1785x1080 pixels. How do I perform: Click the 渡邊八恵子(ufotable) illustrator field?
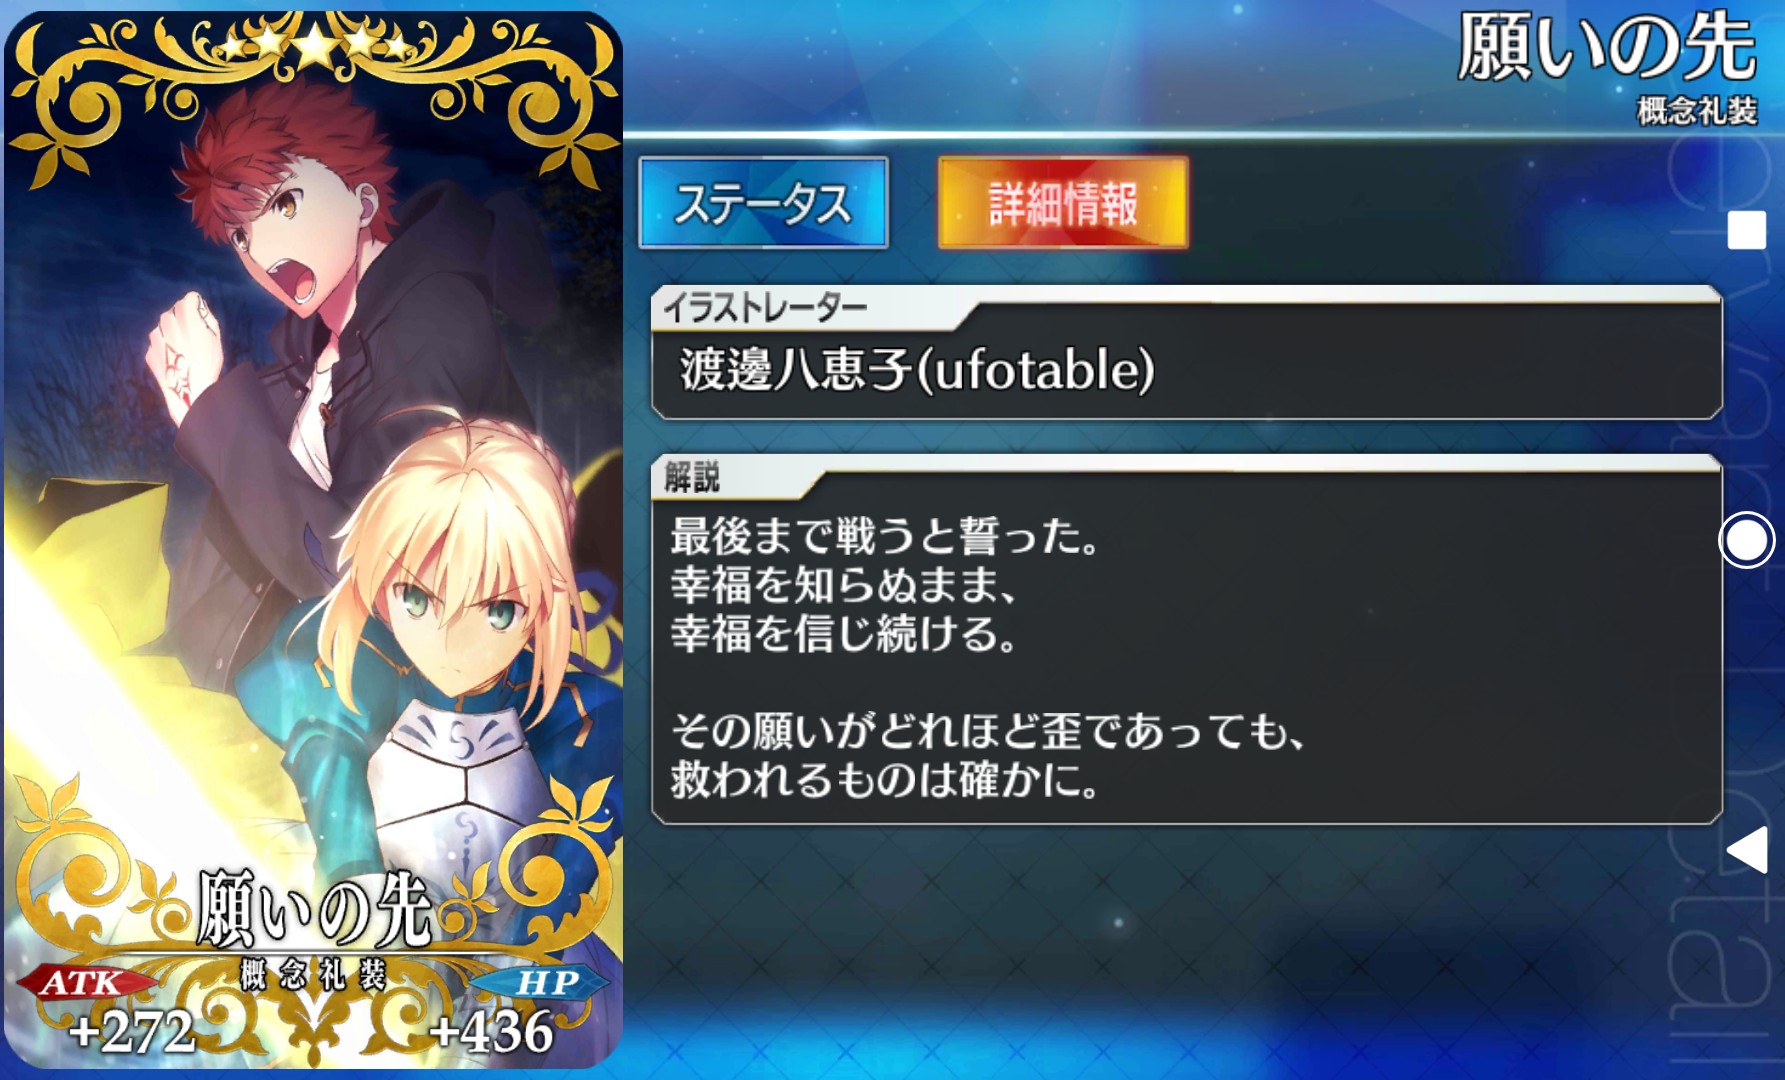coord(1186,370)
